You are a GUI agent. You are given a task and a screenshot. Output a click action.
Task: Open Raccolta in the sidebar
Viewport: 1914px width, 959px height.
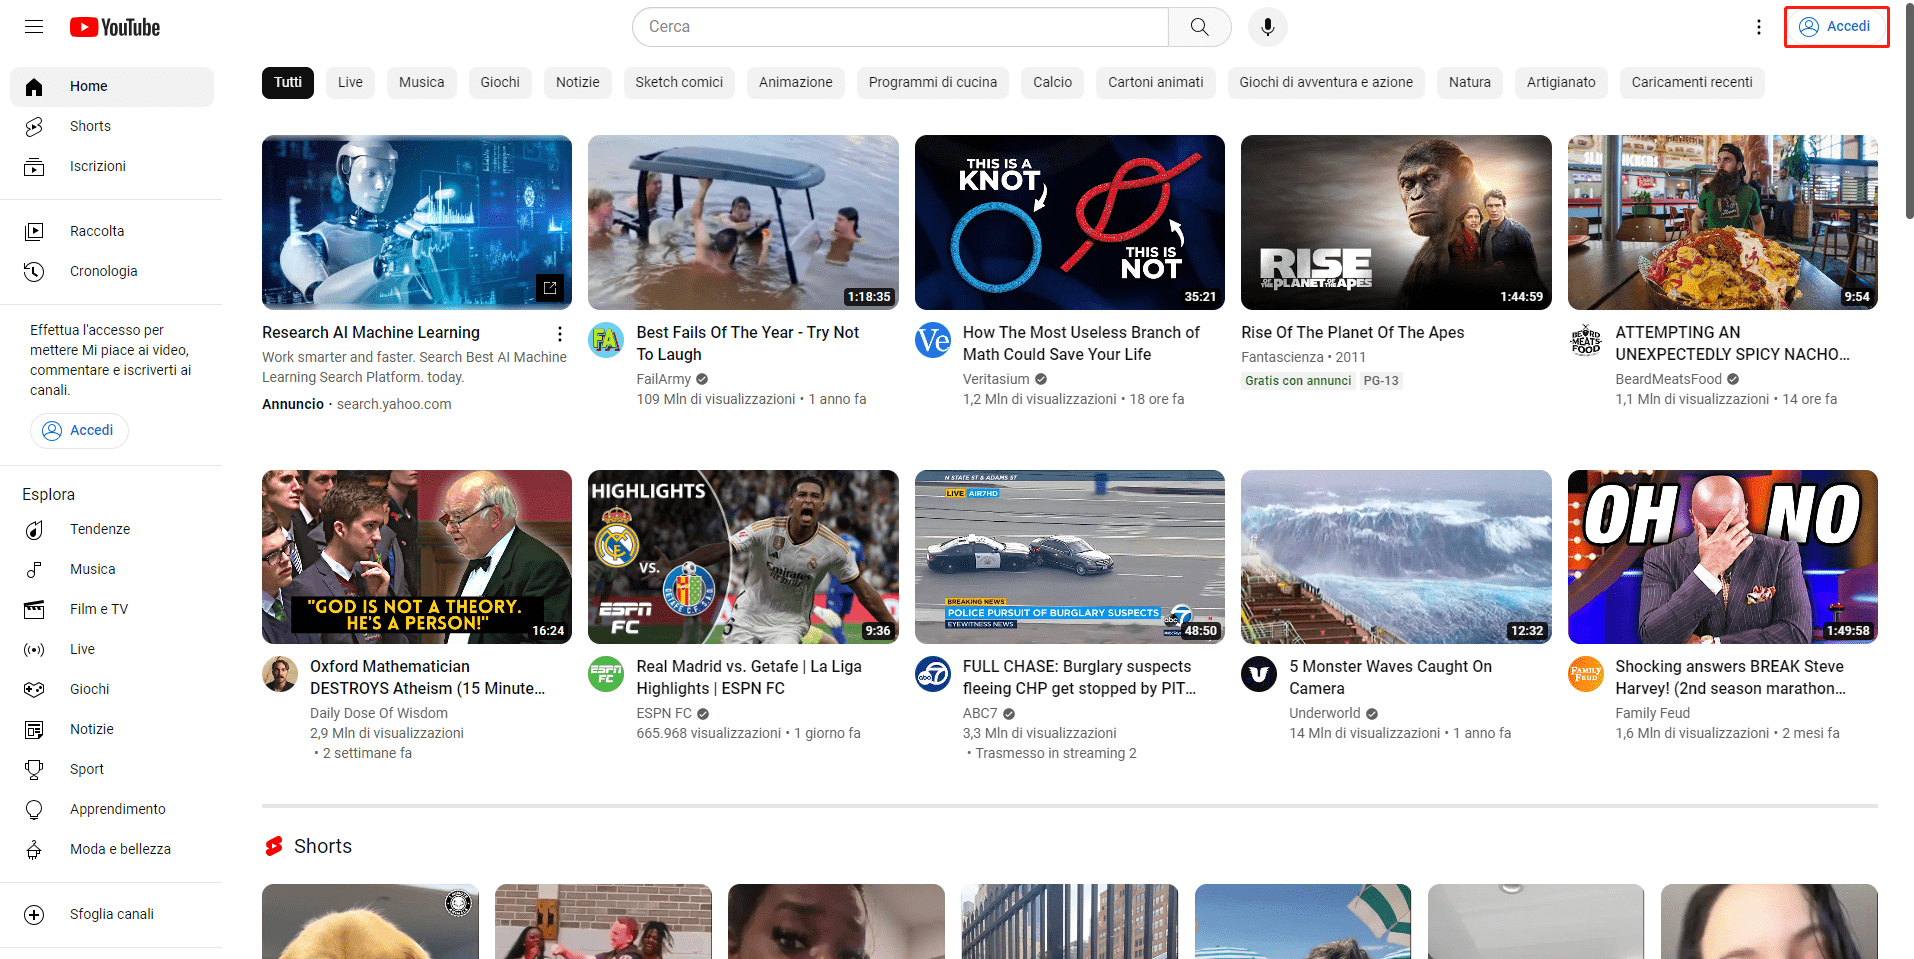112,232
